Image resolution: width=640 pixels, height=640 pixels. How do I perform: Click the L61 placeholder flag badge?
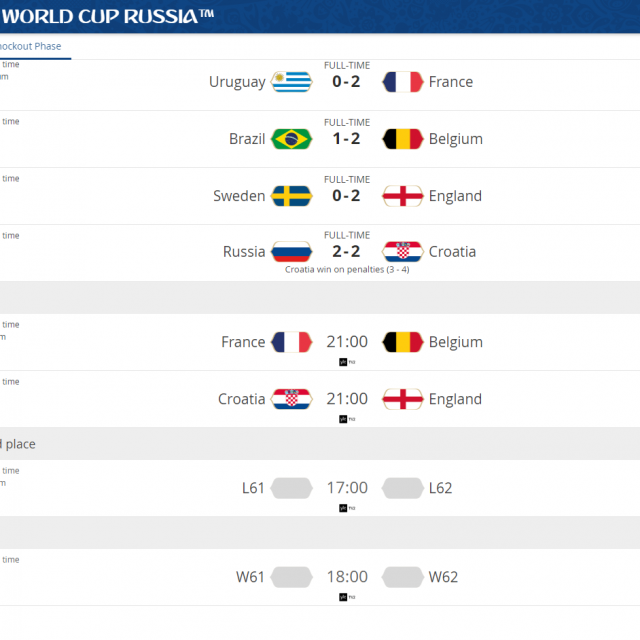(x=292, y=488)
